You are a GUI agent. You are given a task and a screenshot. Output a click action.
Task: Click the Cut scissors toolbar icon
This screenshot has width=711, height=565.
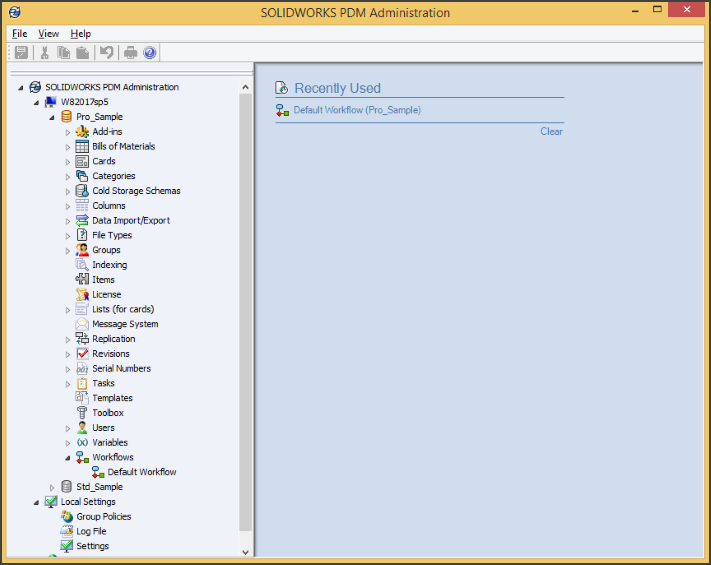(x=44, y=53)
